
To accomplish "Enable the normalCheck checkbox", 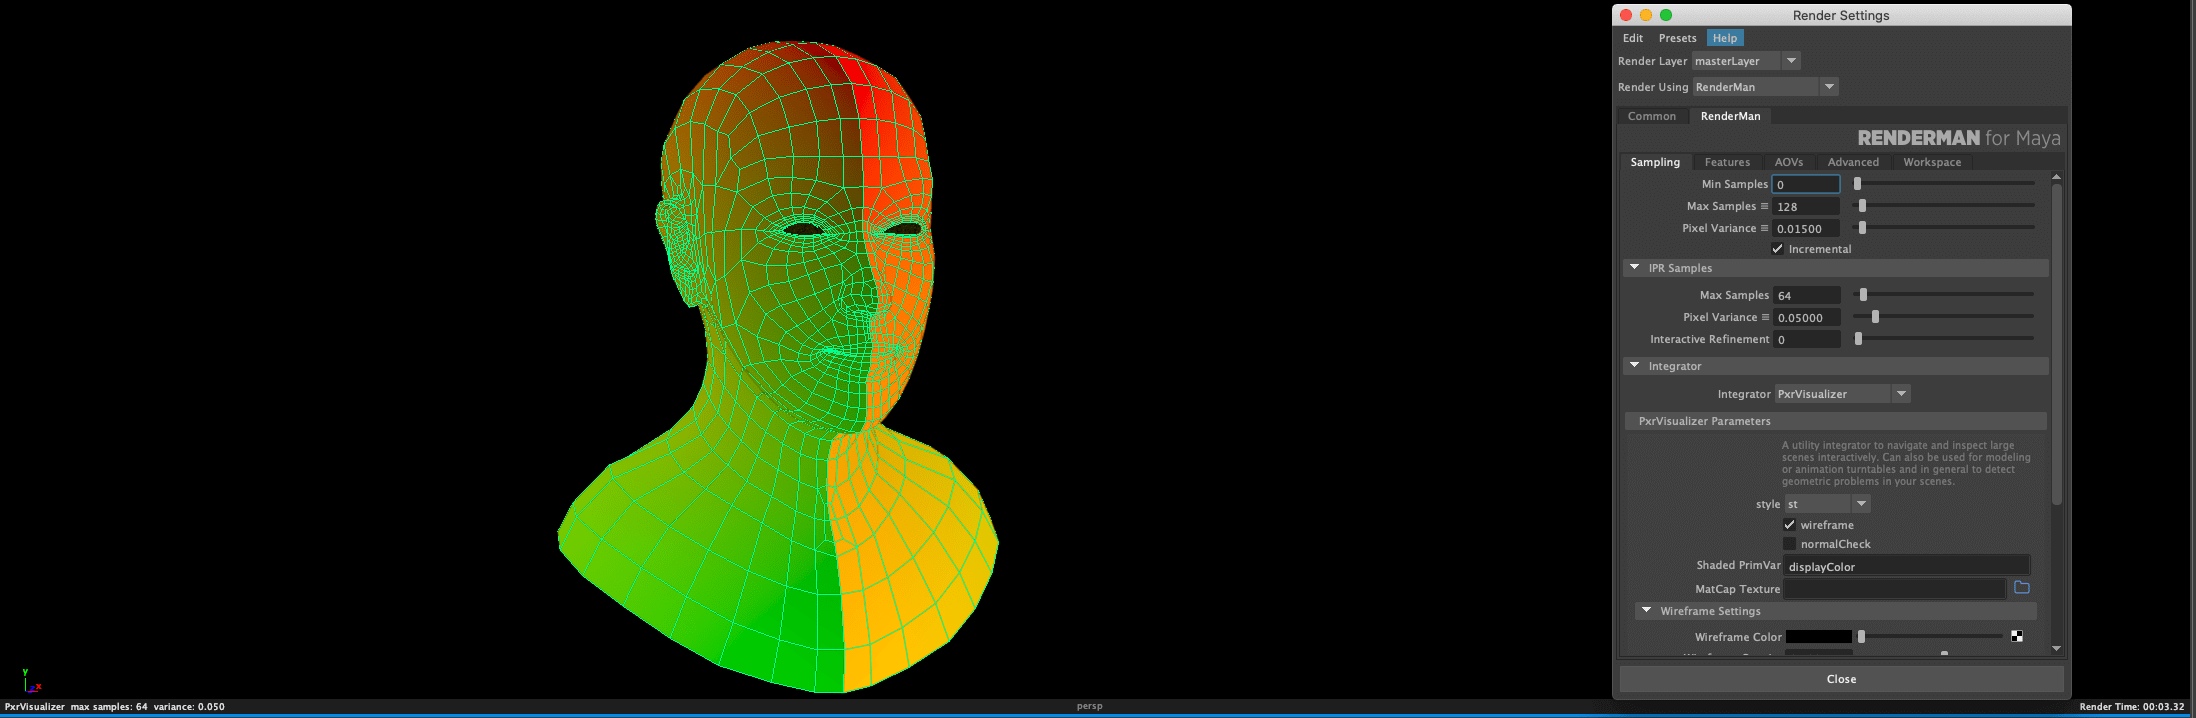I will (x=1789, y=544).
